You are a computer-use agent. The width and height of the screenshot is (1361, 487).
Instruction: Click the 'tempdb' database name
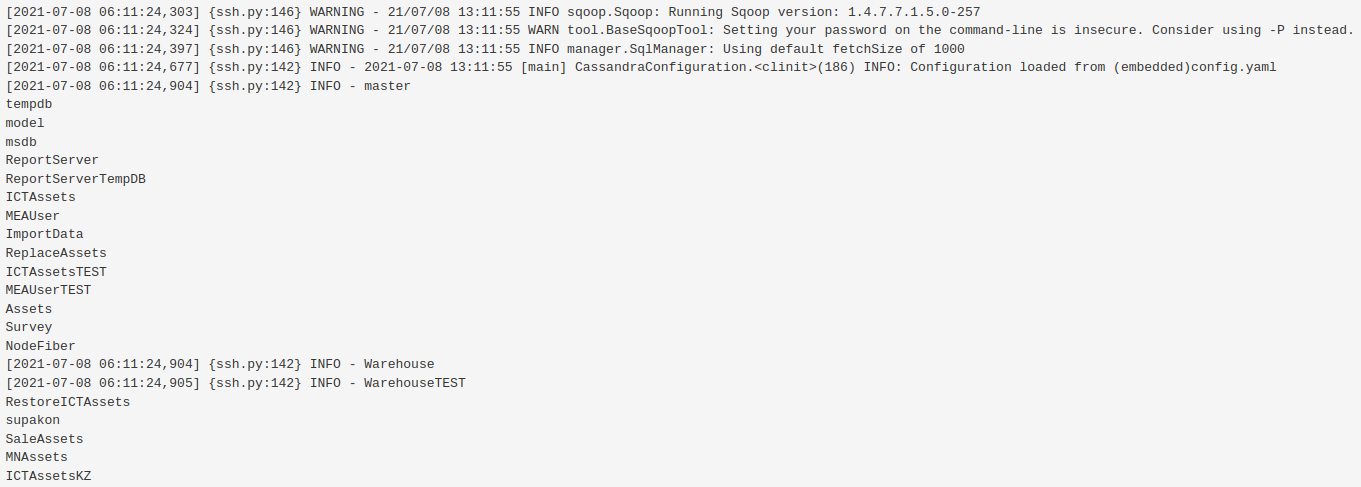[x=29, y=104]
